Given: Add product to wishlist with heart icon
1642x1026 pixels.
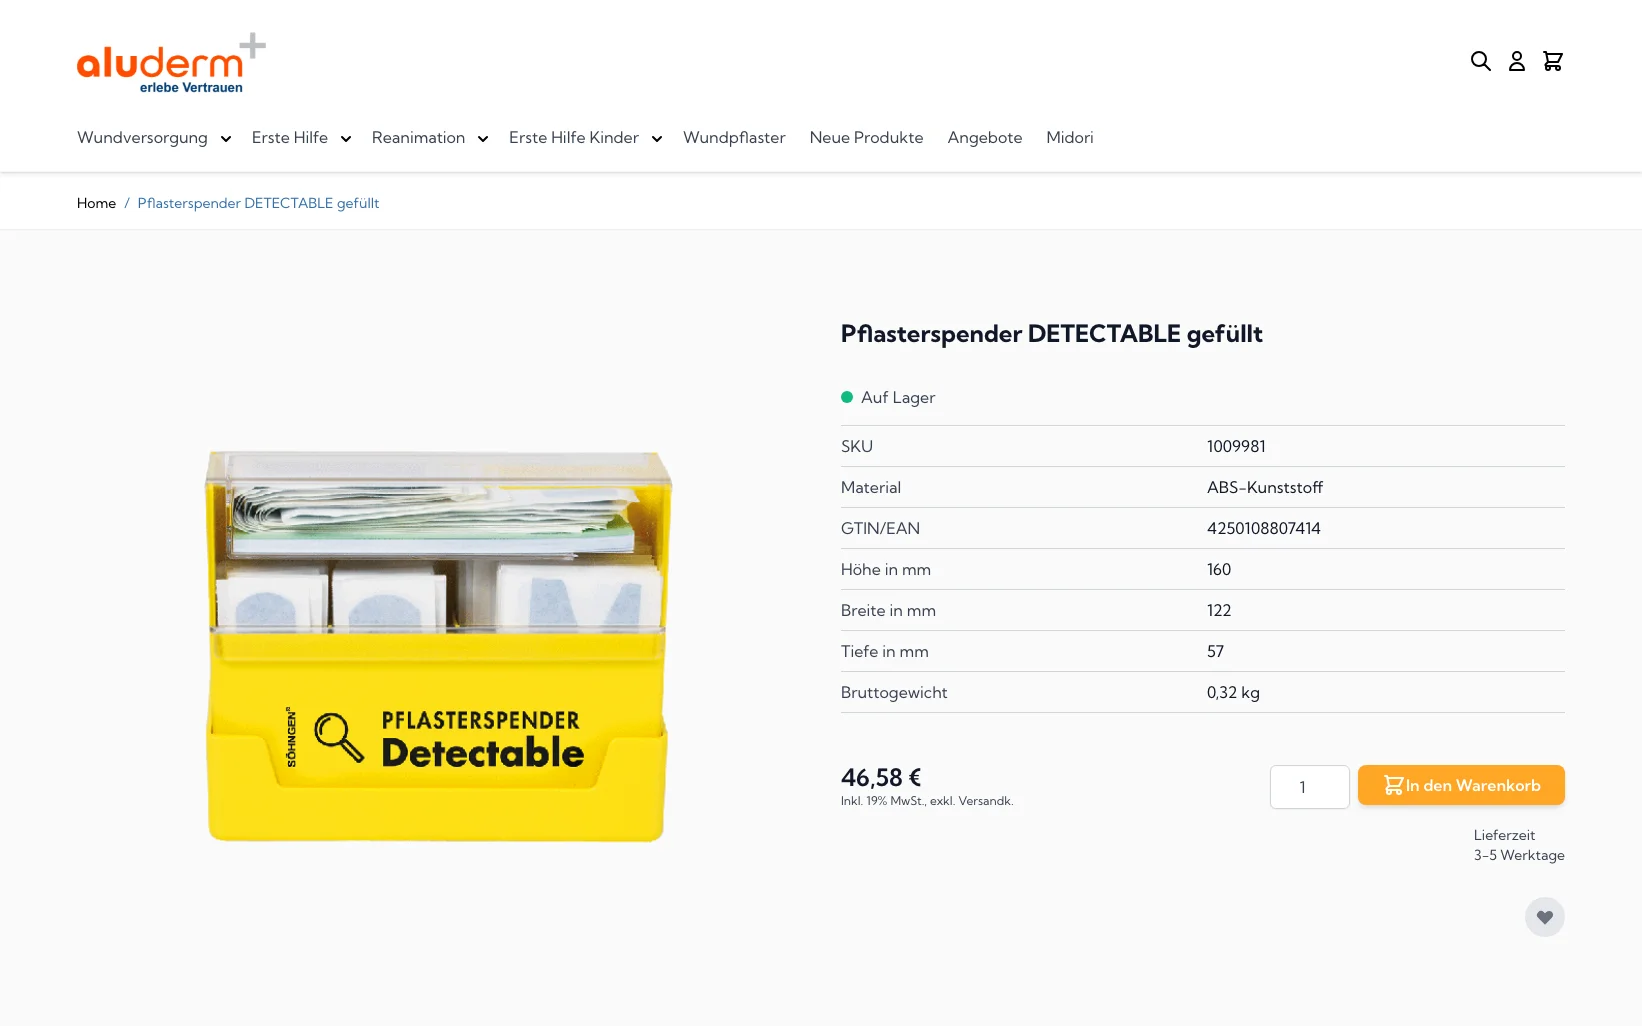Looking at the screenshot, I should tap(1545, 917).
